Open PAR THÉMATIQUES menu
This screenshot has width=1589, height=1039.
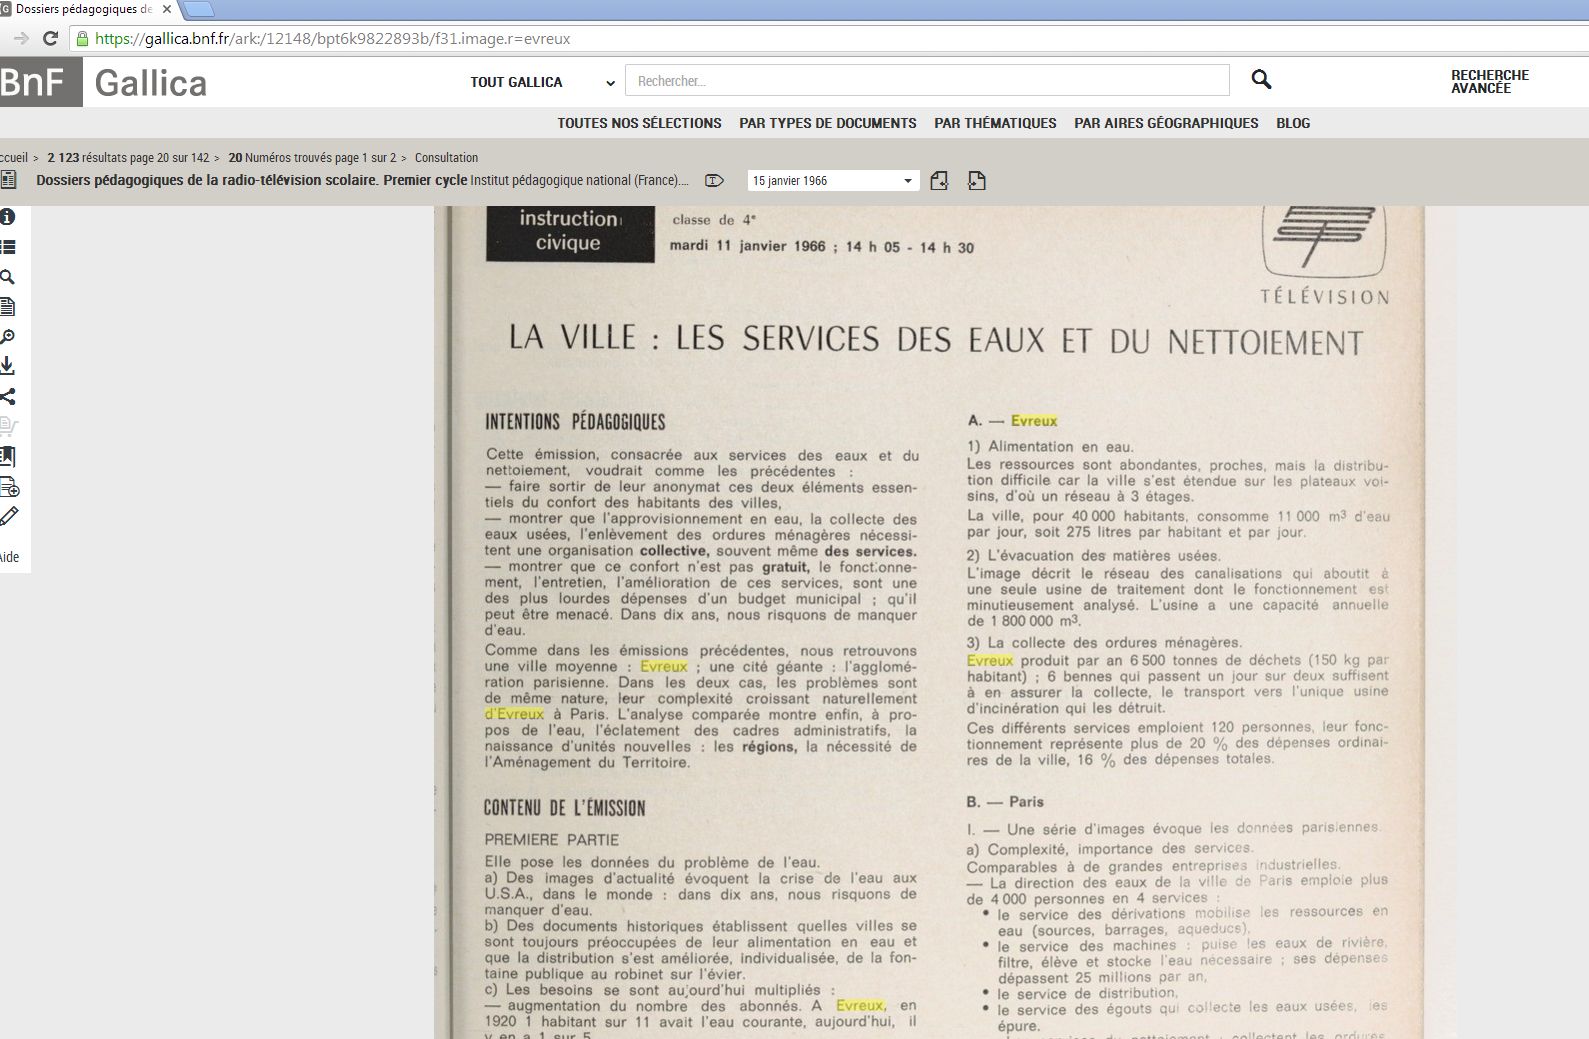(995, 123)
